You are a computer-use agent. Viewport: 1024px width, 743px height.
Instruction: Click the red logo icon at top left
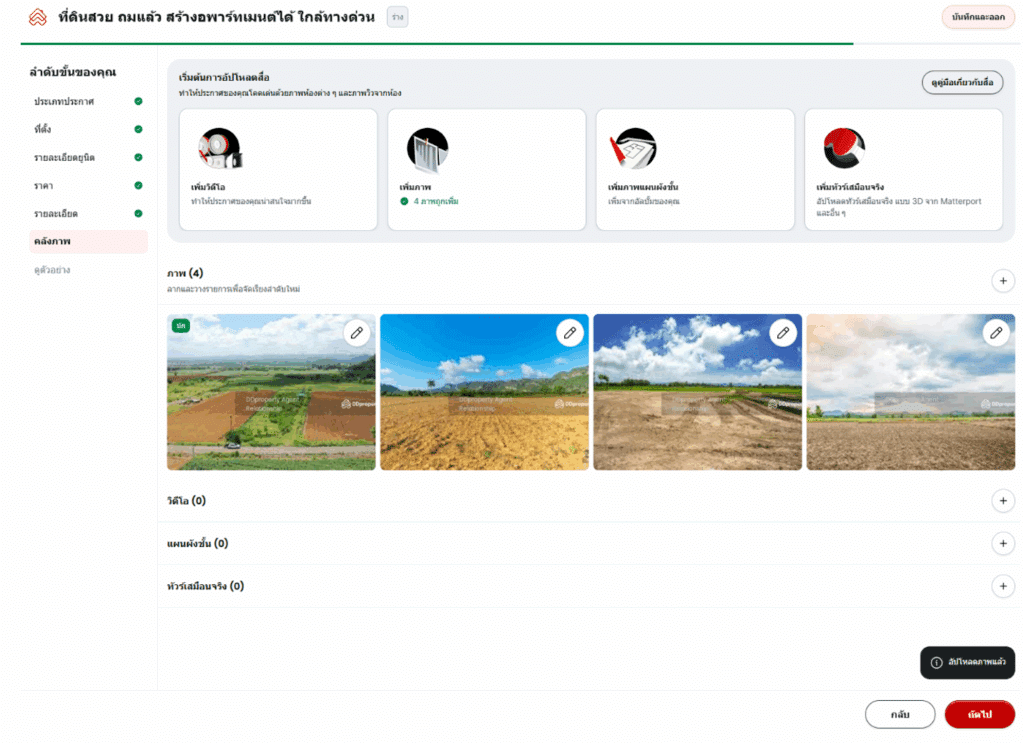pyautogui.click(x=38, y=18)
